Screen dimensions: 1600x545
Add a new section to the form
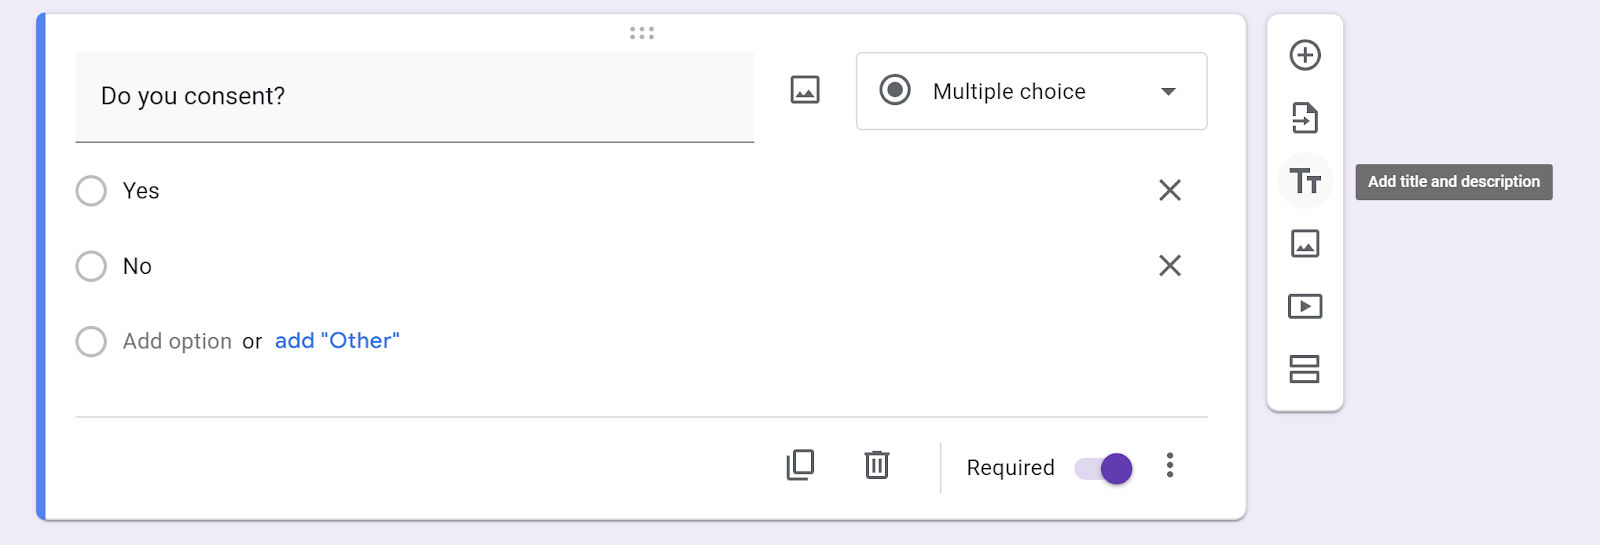1305,369
